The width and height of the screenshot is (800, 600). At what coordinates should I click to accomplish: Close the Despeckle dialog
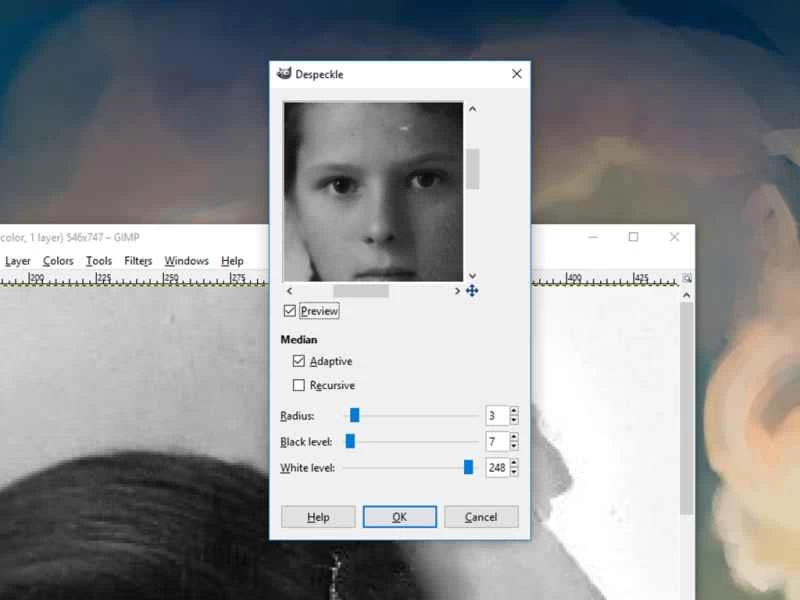point(516,74)
